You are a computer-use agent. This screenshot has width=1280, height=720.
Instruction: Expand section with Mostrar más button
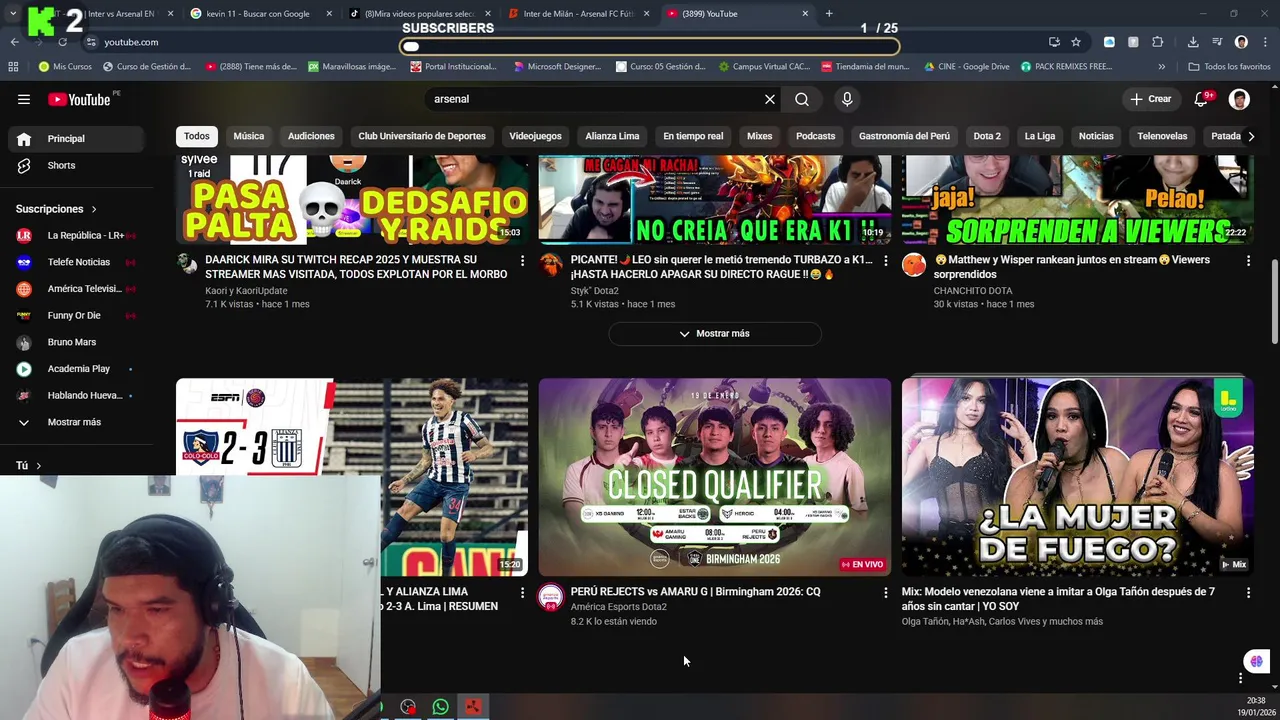[x=715, y=334]
